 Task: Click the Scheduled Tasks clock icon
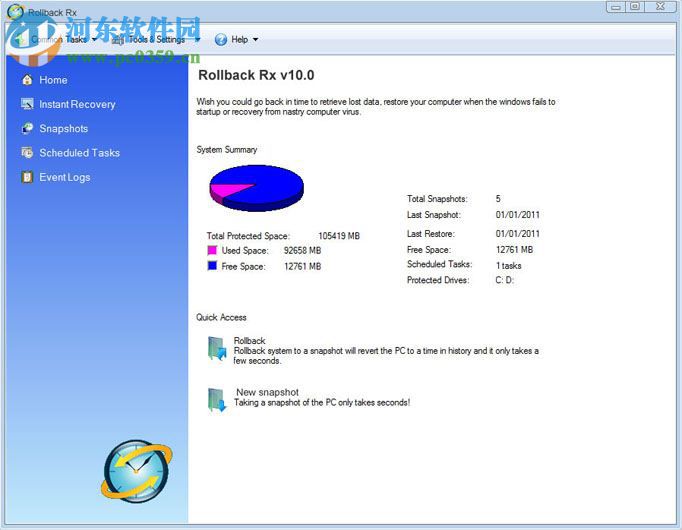[x=27, y=153]
